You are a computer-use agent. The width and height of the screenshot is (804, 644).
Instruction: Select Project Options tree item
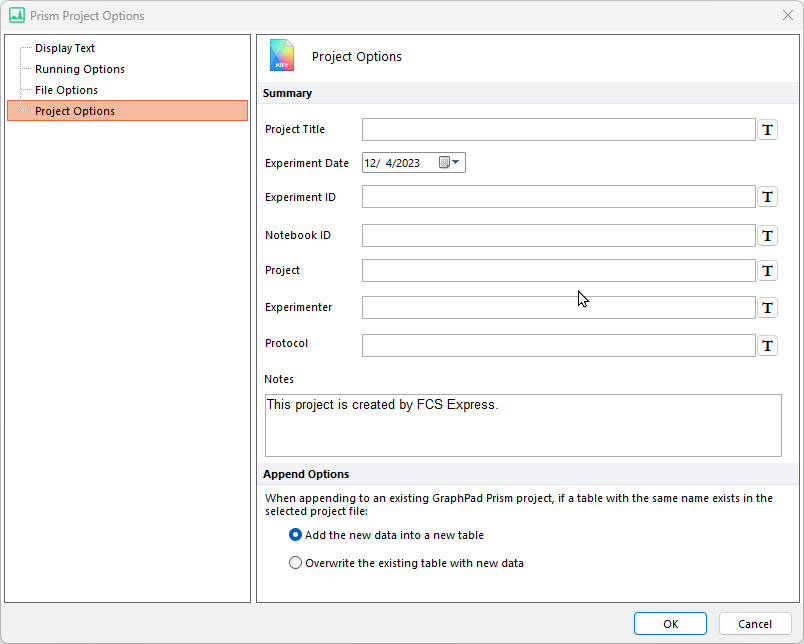click(x=128, y=111)
